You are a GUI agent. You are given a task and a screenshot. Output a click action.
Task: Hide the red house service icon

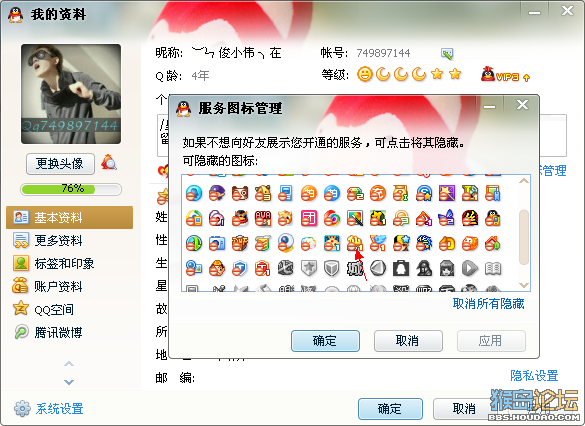[492, 243]
